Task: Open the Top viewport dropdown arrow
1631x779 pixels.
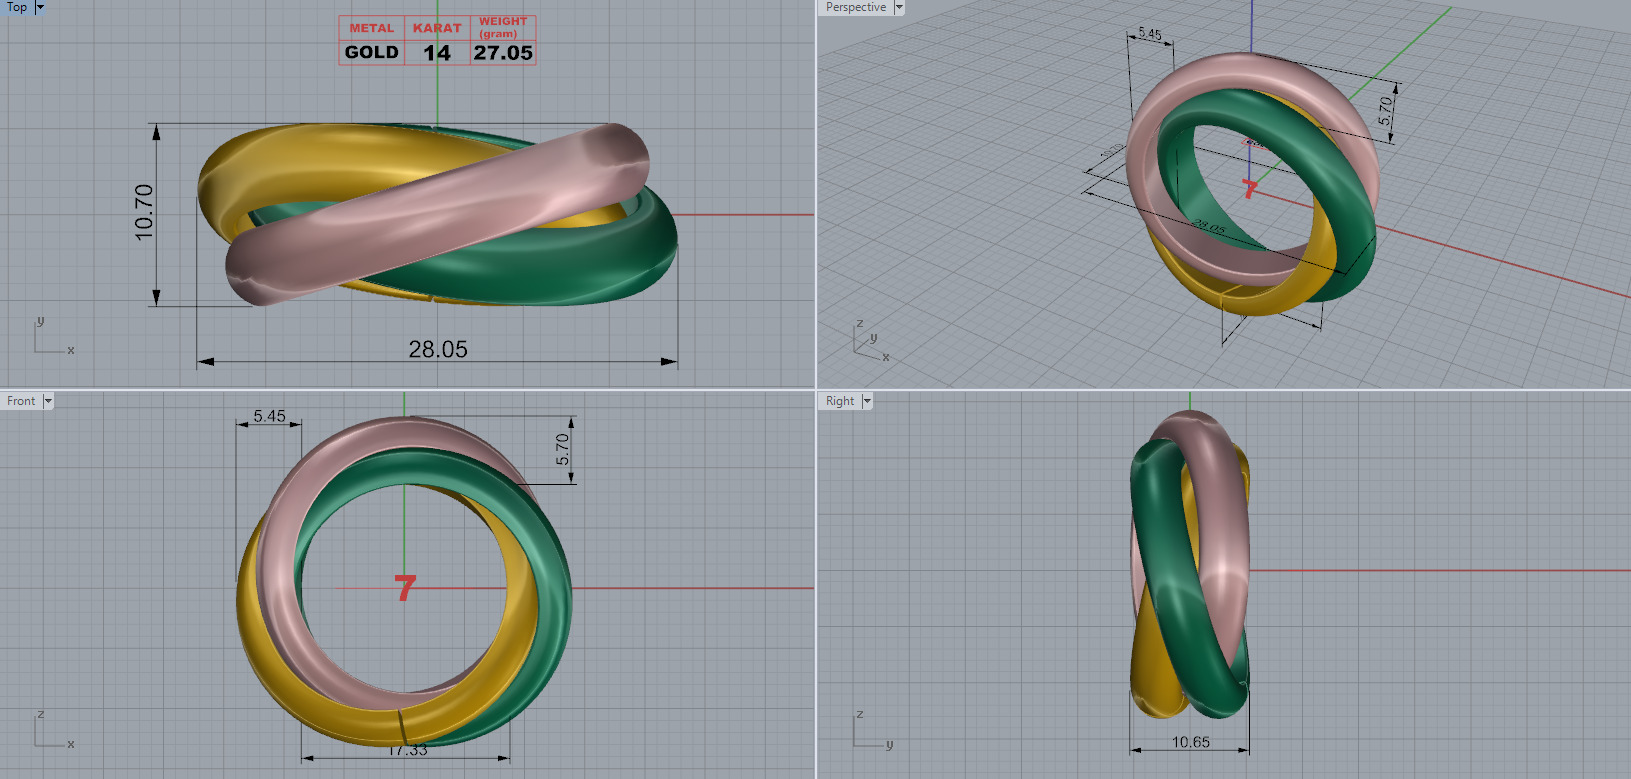Action: (40, 7)
